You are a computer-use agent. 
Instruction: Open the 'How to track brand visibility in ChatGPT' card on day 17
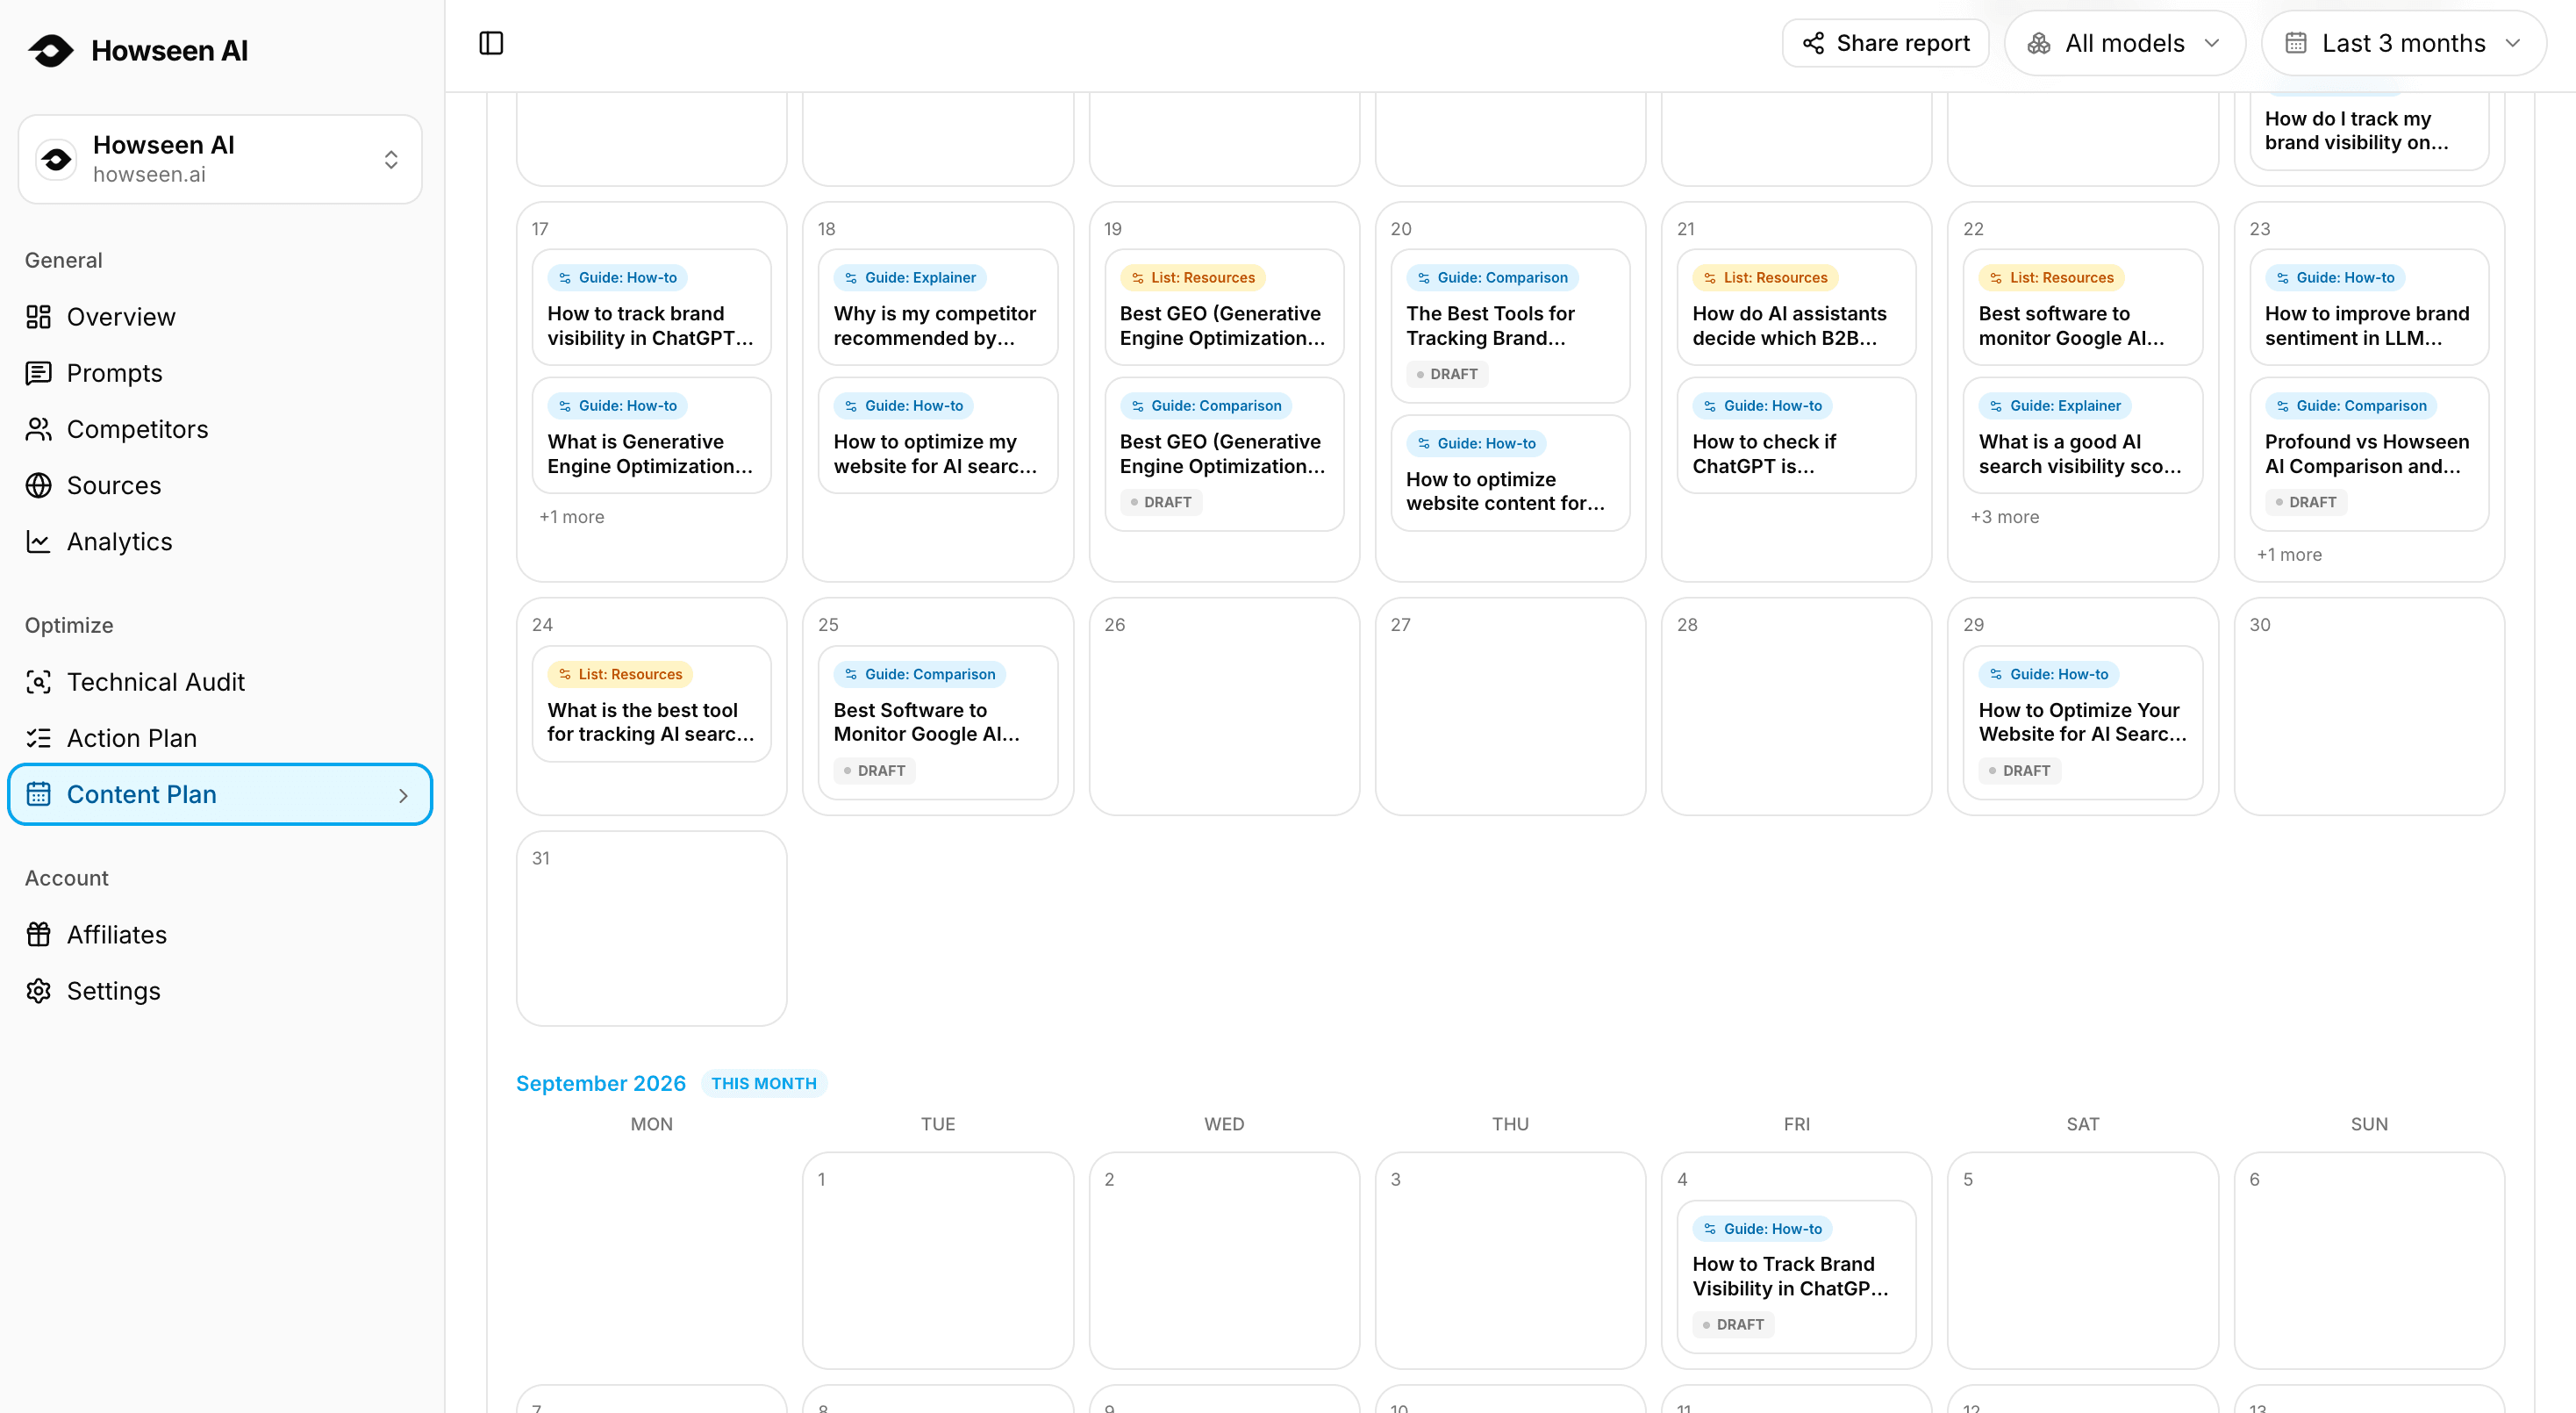(651, 308)
